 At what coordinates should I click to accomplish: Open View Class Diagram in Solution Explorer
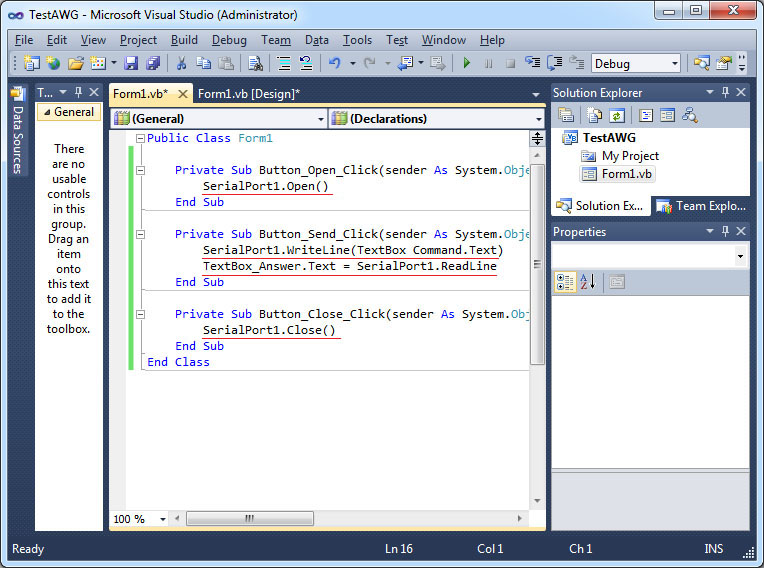pyautogui.click(x=690, y=116)
